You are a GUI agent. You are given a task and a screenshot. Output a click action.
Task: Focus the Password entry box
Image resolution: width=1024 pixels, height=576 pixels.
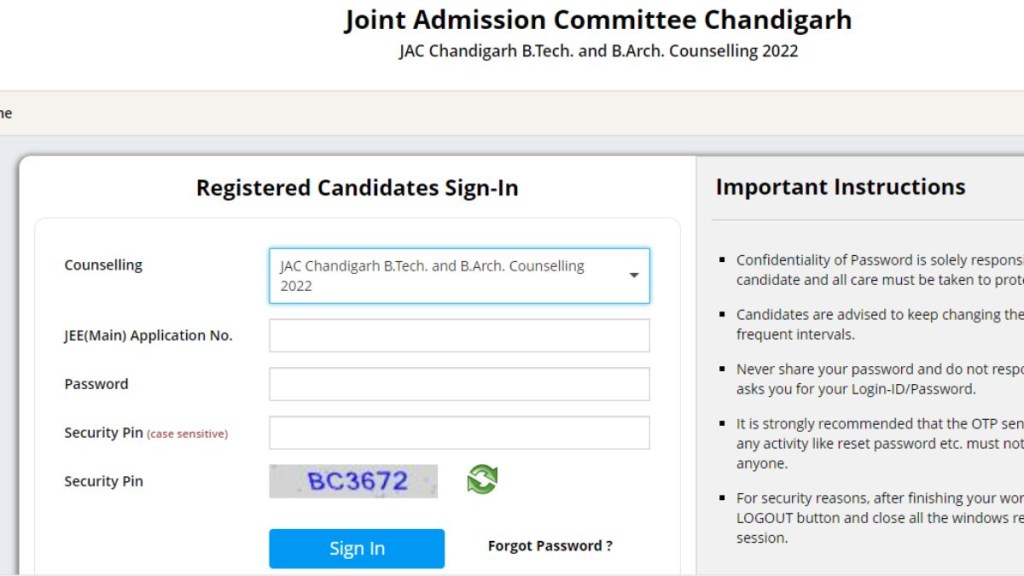(459, 383)
